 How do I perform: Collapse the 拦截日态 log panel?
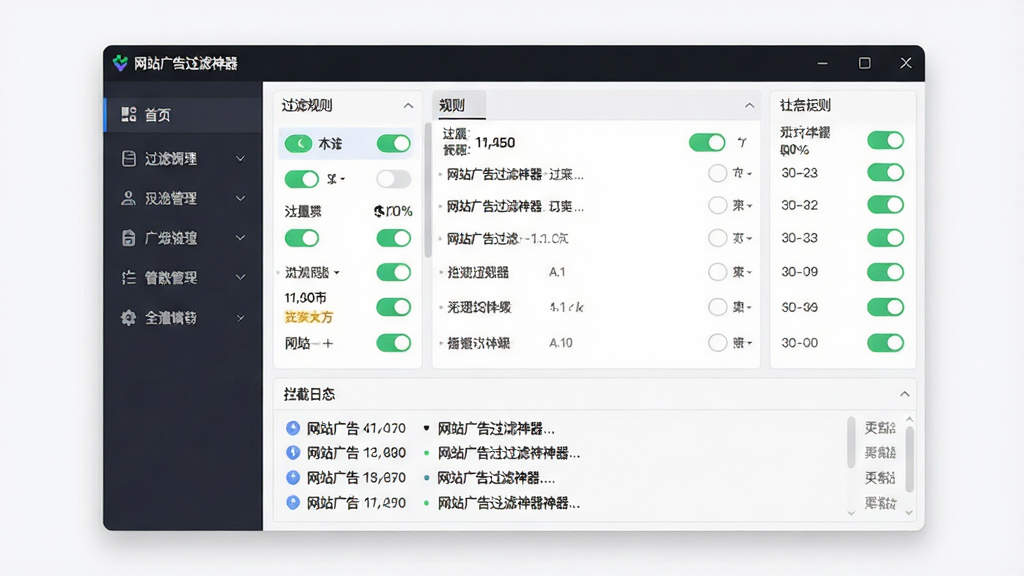tap(904, 394)
